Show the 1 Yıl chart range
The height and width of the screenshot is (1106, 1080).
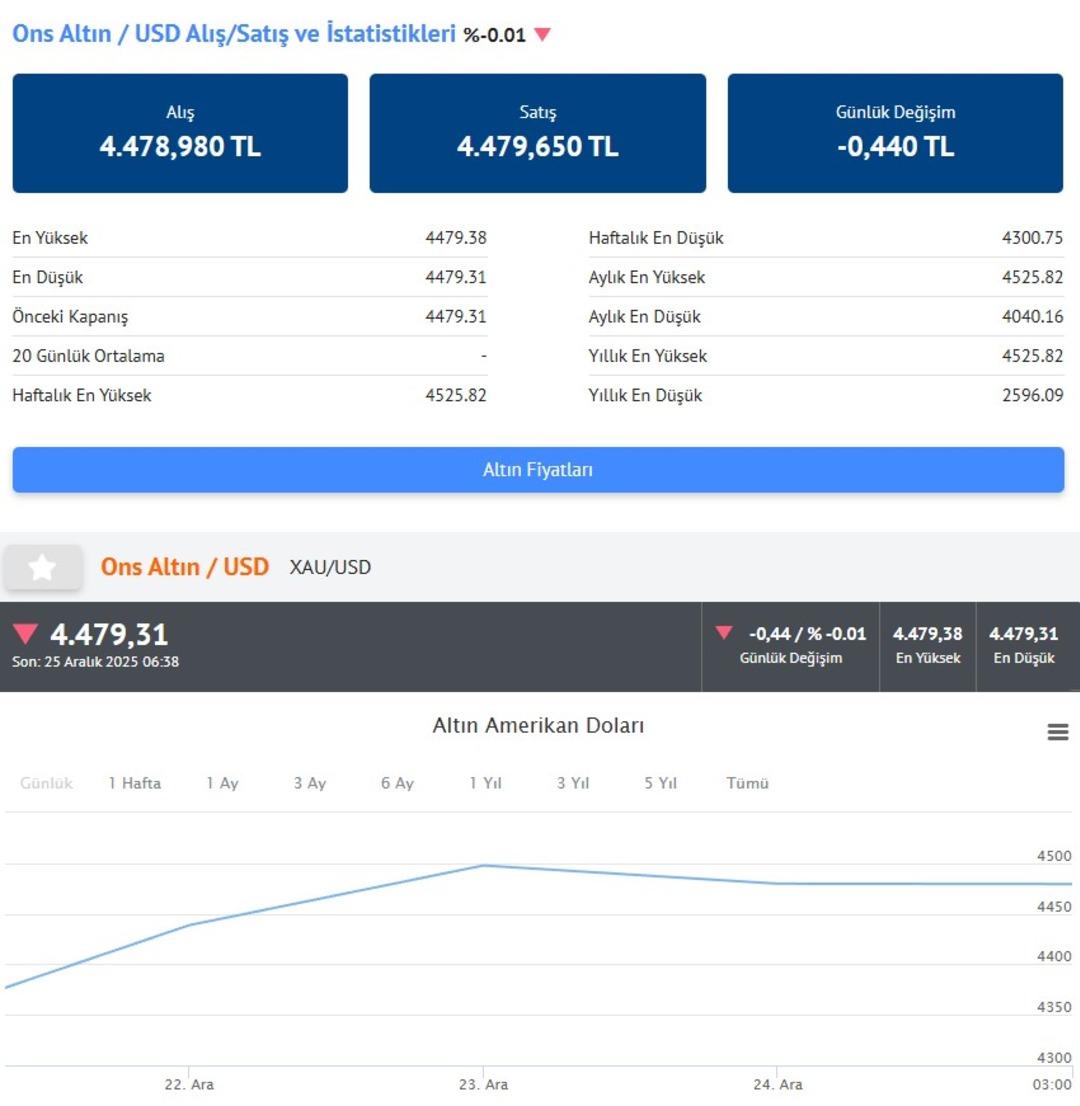click(485, 783)
